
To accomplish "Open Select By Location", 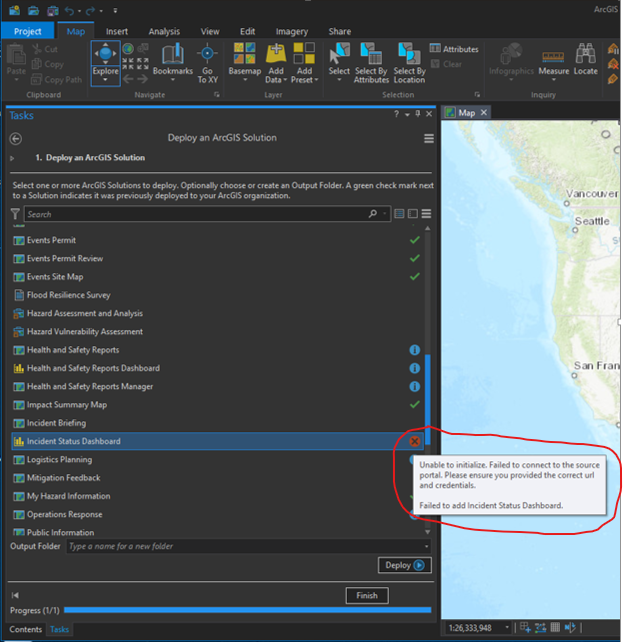I will [x=409, y=63].
